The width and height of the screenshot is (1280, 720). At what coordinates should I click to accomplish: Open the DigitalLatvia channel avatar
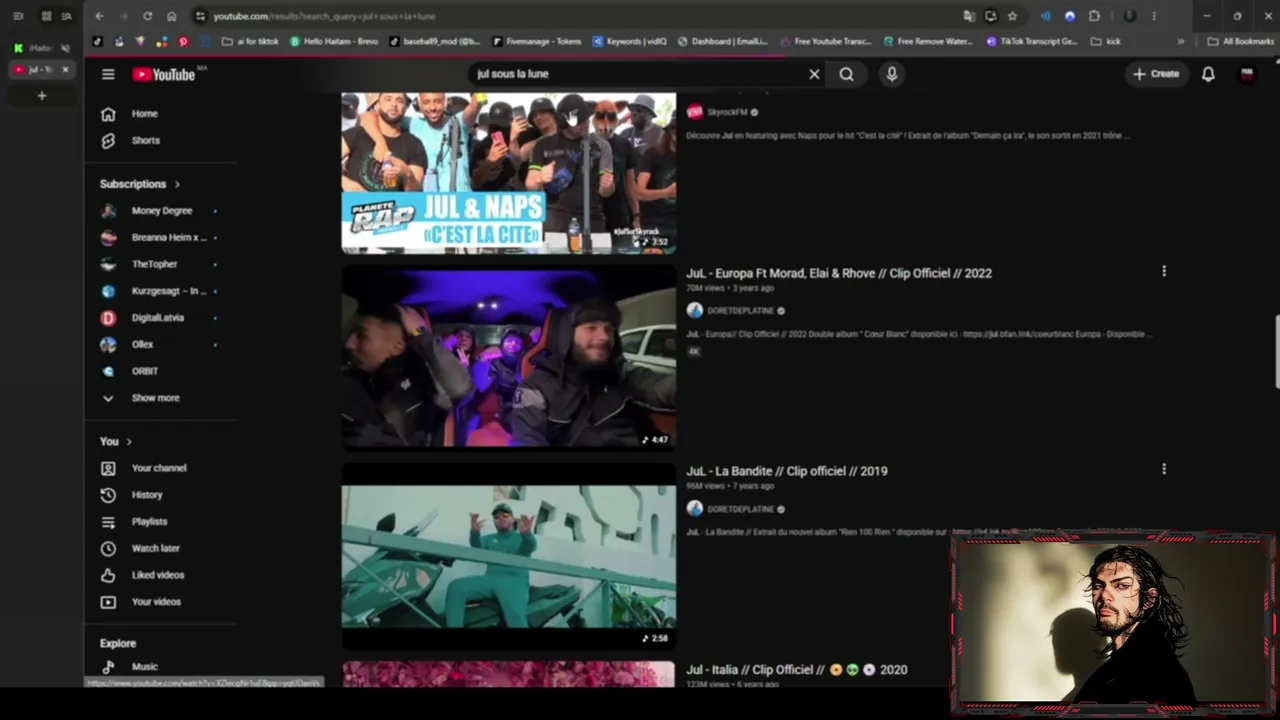pyautogui.click(x=108, y=318)
